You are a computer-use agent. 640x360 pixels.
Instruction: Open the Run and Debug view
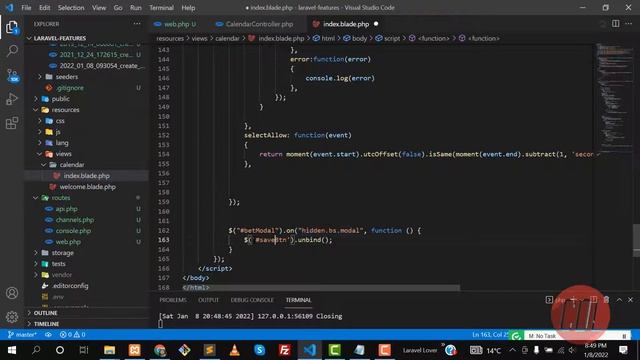click(x=12, y=99)
